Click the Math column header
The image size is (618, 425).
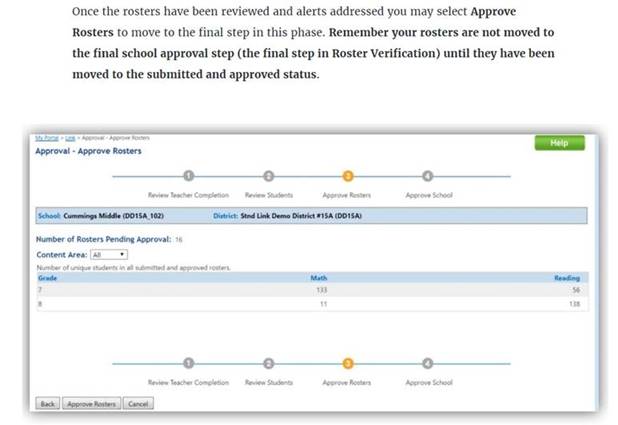click(x=319, y=277)
